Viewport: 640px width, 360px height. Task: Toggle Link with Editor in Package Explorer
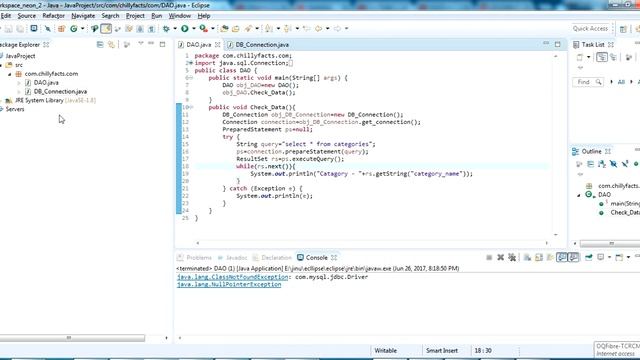tap(111, 44)
